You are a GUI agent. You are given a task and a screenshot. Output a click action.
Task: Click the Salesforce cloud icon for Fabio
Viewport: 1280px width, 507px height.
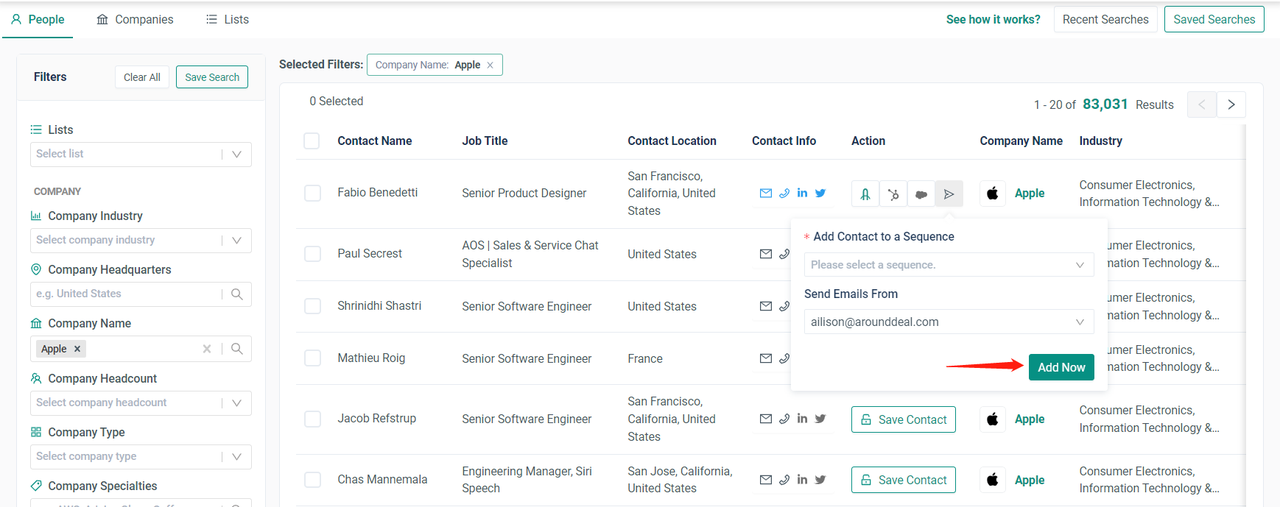(x=921, y=194)
